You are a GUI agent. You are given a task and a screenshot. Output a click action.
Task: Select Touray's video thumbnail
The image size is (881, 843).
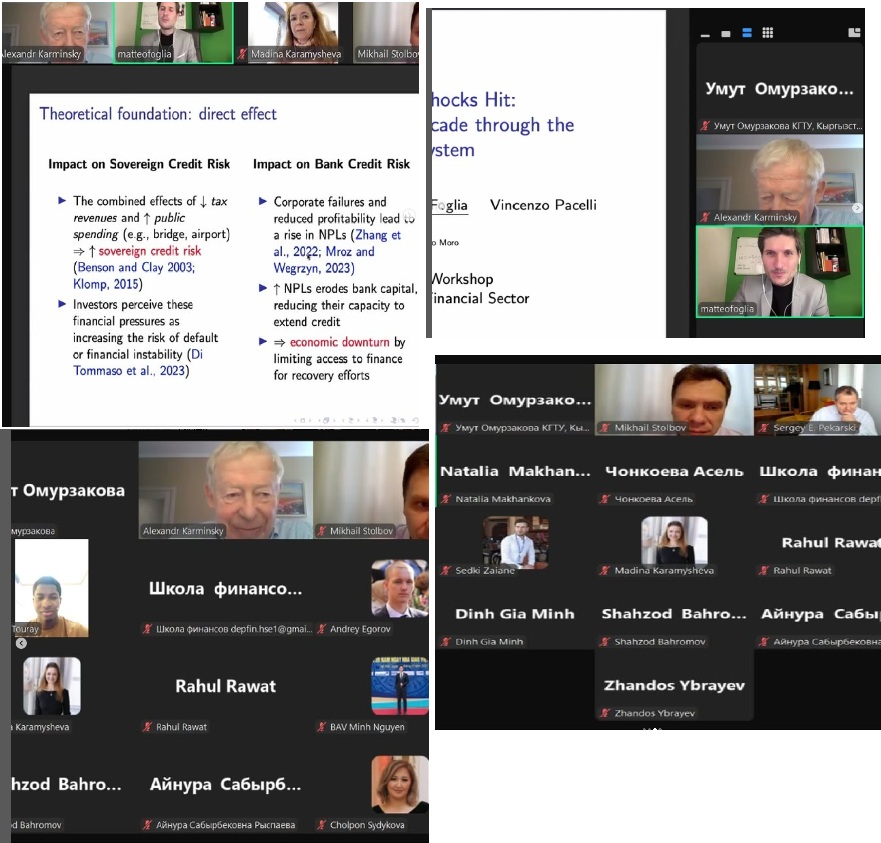point(50,588)
